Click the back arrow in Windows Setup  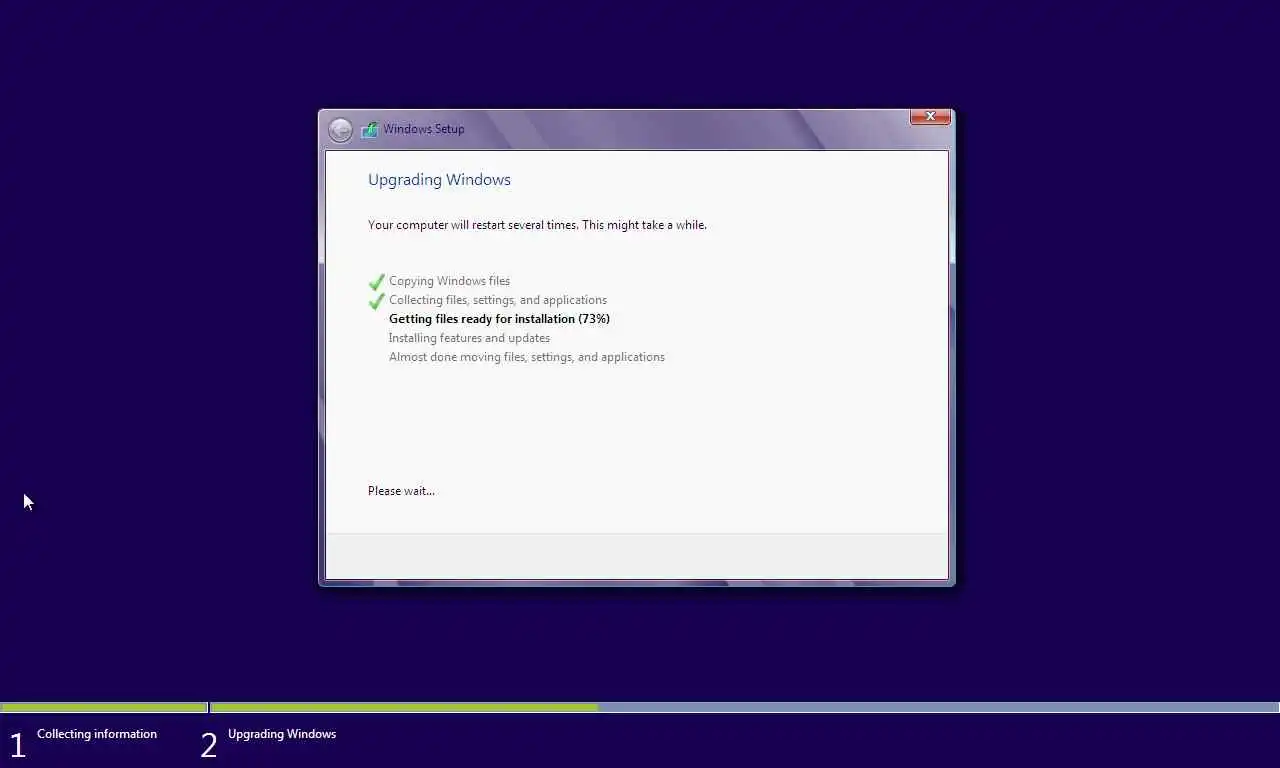pyautogui.click(x=340, y=130)
